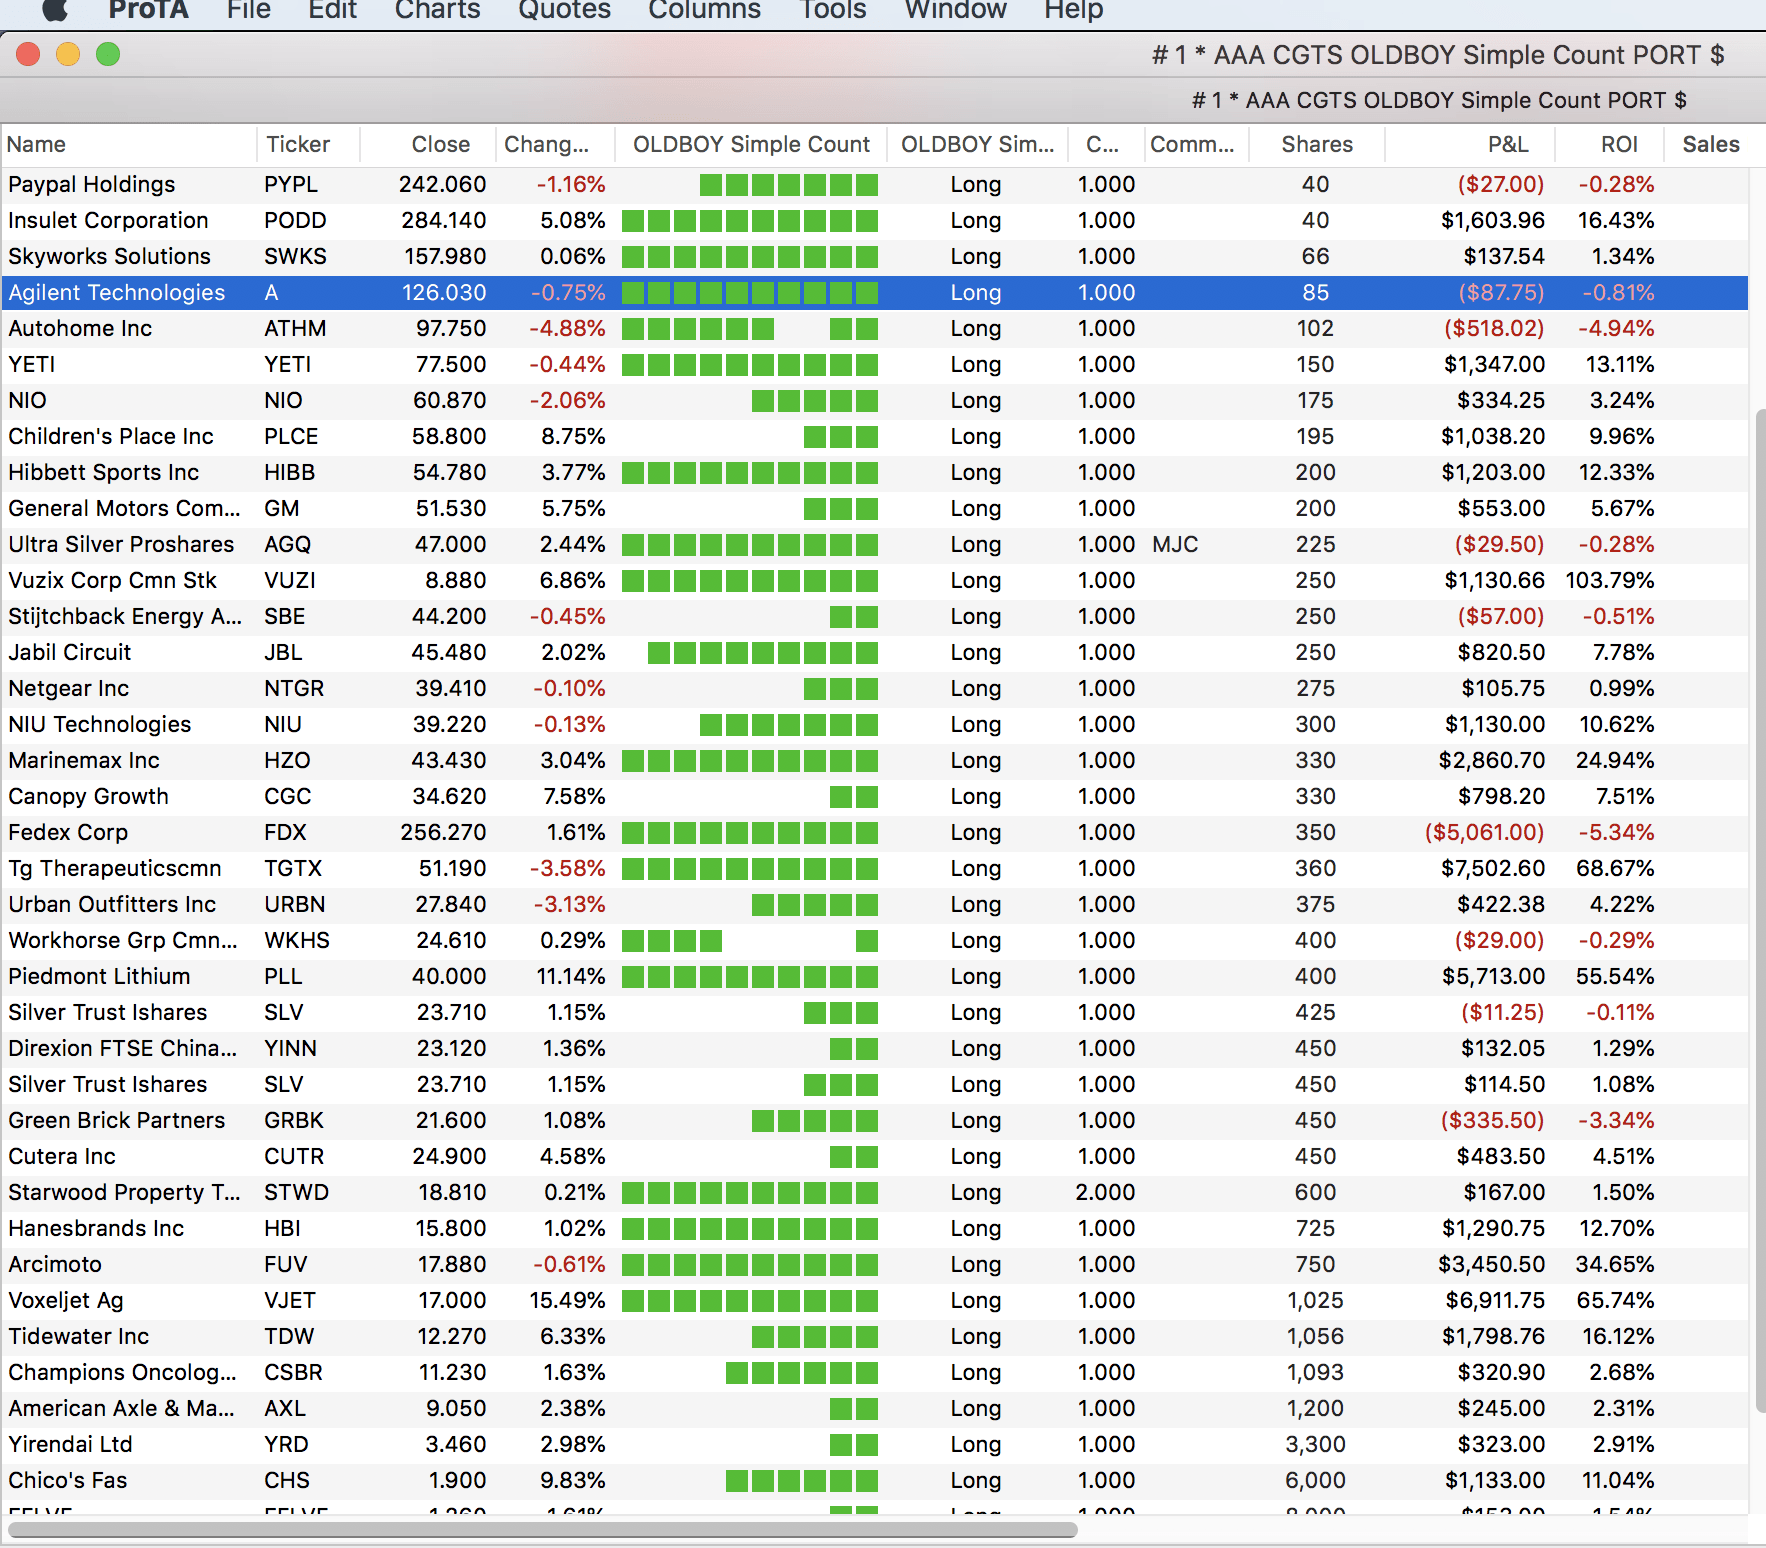Viewport: 1766px width, 1548px height.
Task: Select NIU Technologies name
Action: (100, 724)
